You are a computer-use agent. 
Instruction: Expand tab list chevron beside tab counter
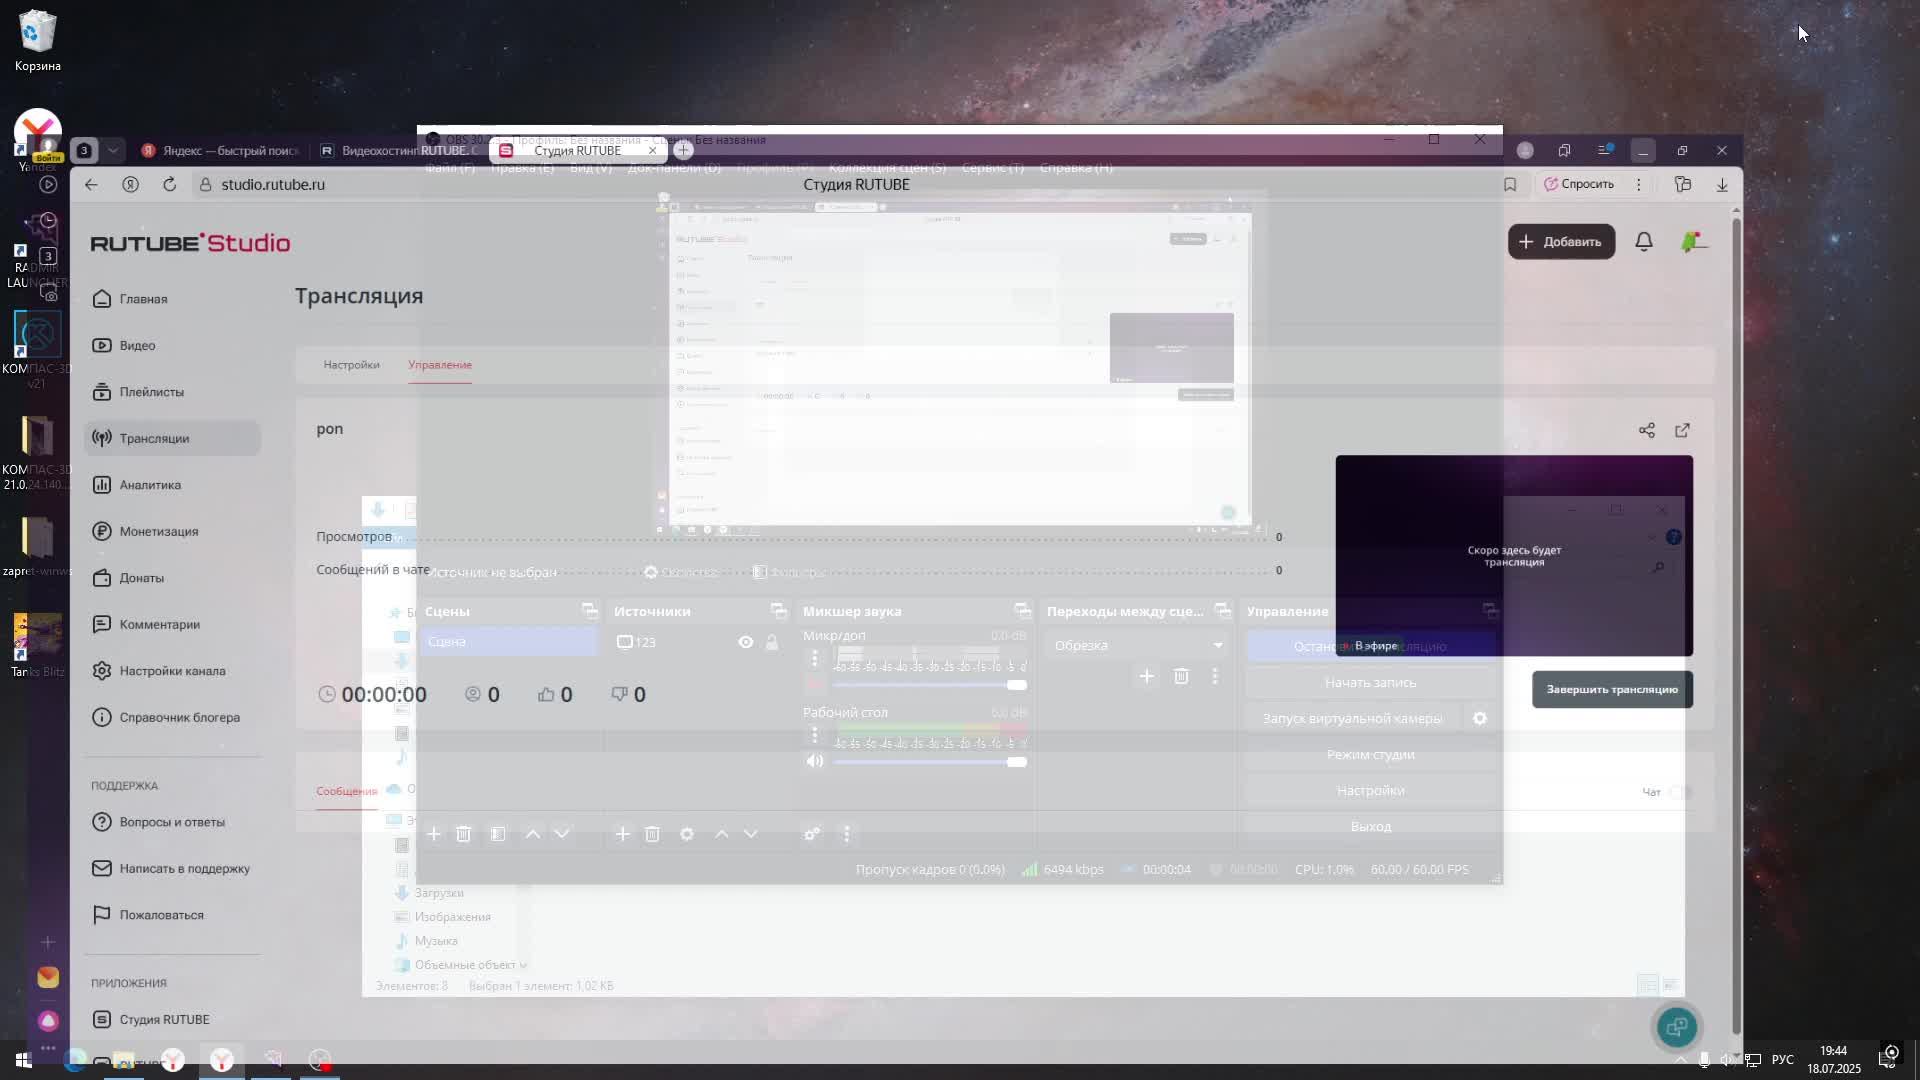tap(113, 150)
